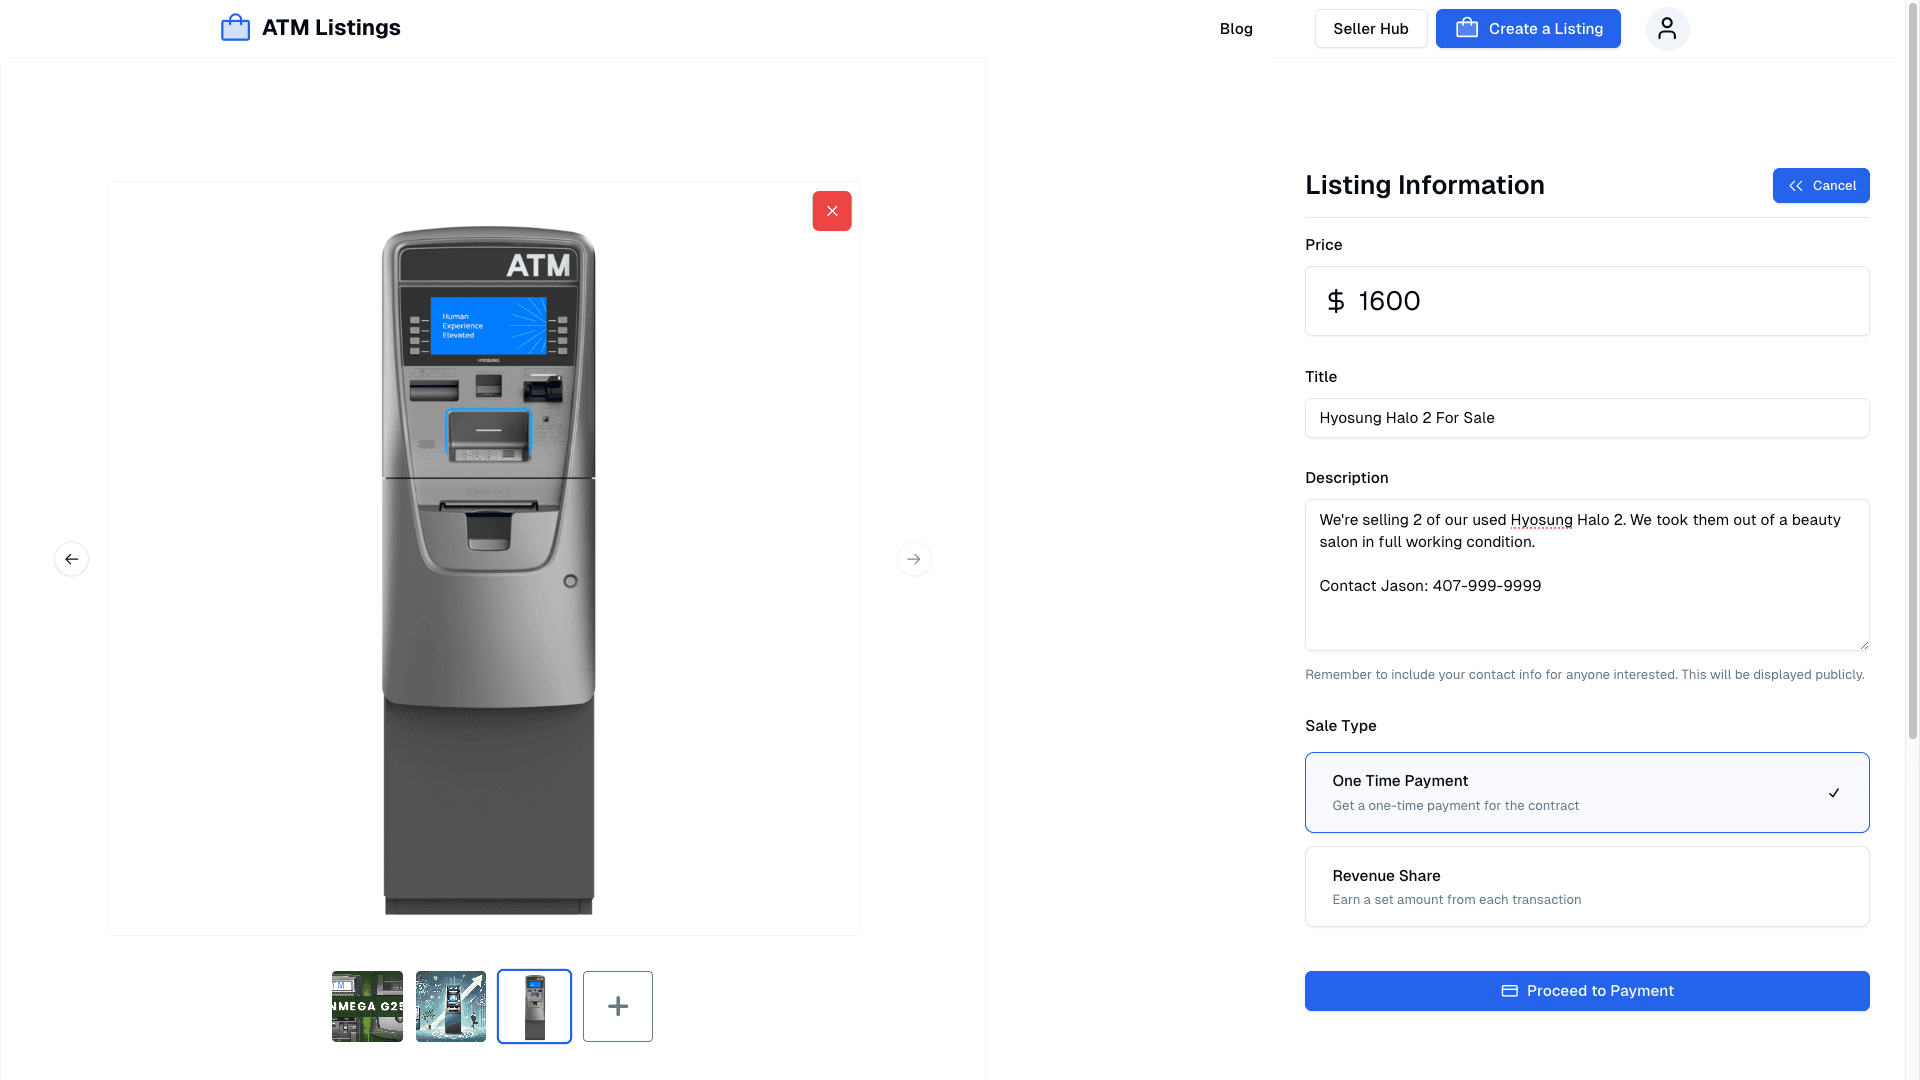The width and height of the screenshot is (1920, 1080).
Task: Select the Revenue Share option
Action: pyautogui.click(x=1587, y=887)
